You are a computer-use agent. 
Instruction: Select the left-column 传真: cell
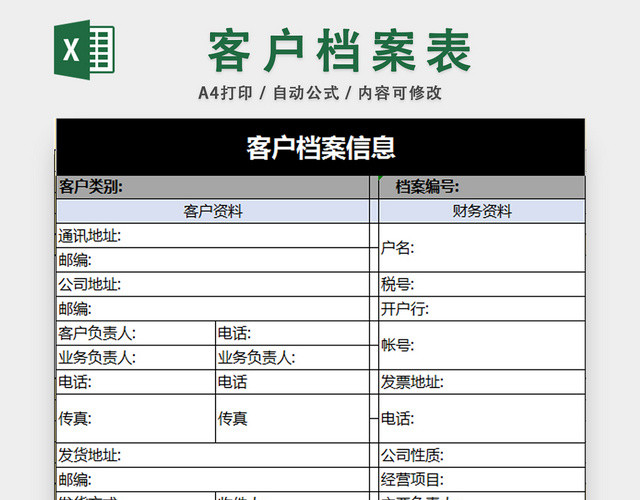pos(136,418)
